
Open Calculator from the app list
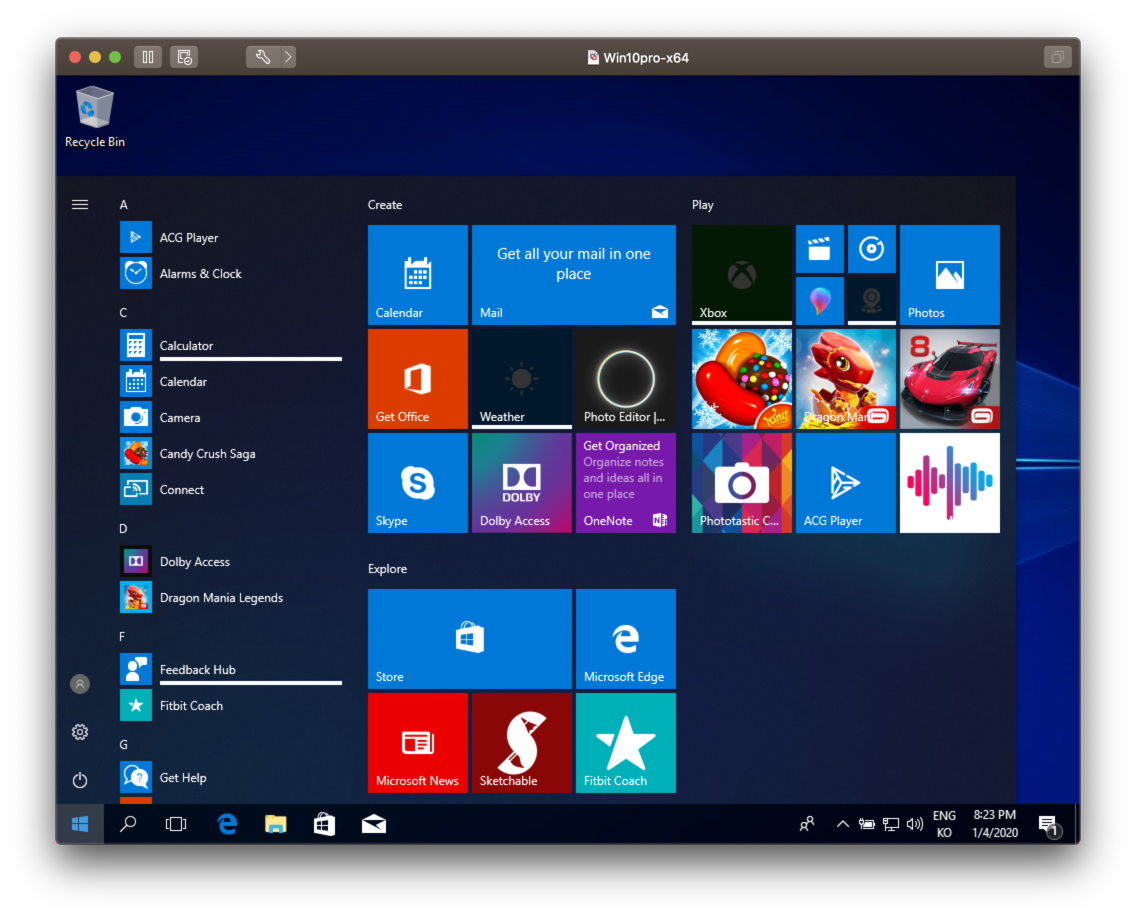pos(232,345)
